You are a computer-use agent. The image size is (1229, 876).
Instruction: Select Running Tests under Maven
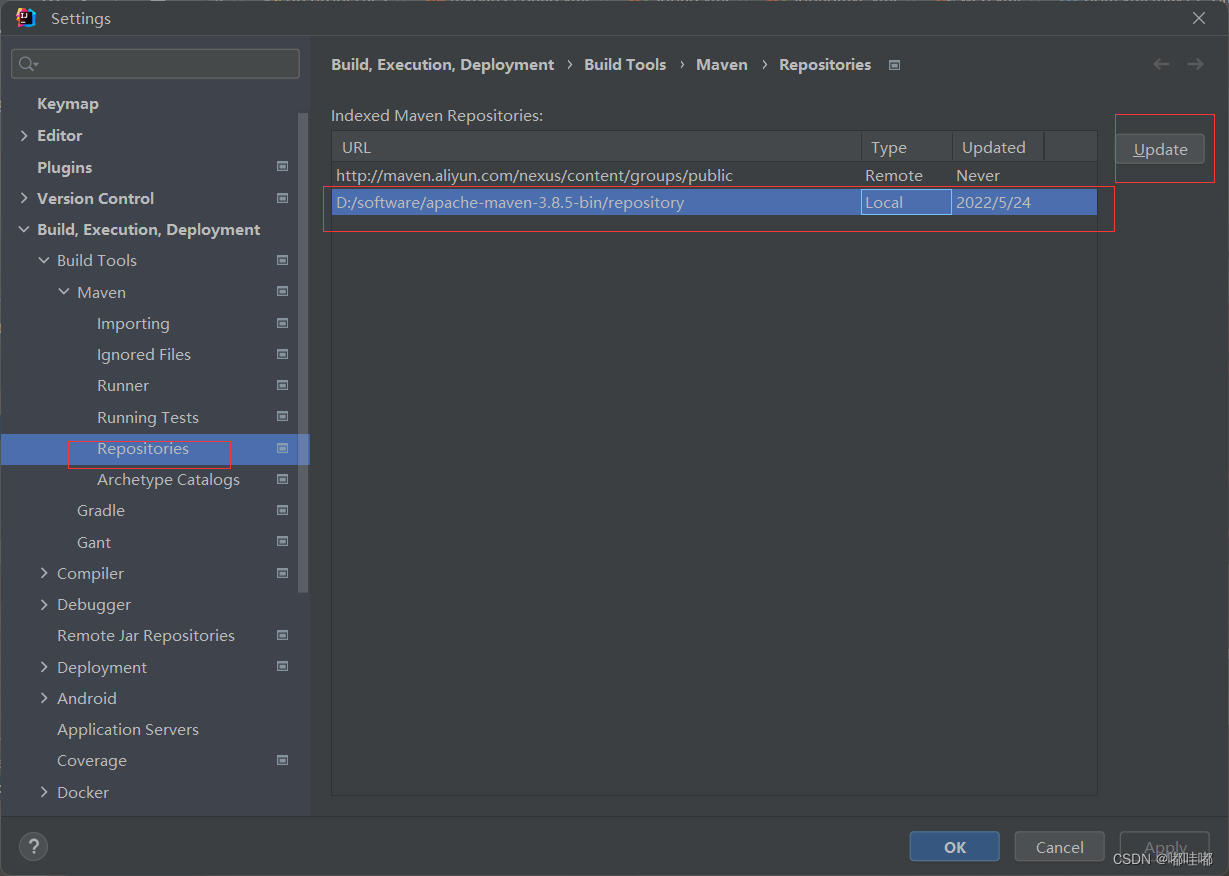click(148, 417)
